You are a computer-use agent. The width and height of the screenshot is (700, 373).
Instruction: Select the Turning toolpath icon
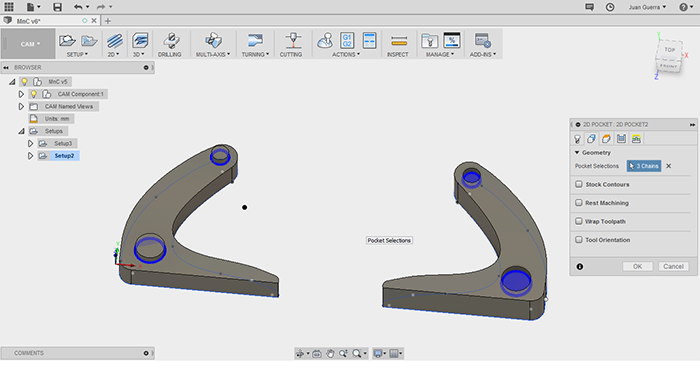coord(255,41)
